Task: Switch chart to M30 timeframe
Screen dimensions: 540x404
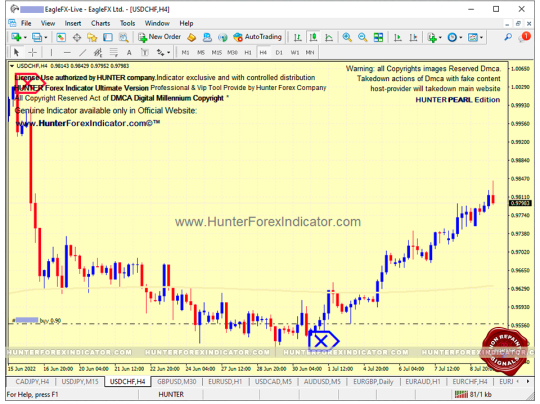Action: (x=232, y=52)
